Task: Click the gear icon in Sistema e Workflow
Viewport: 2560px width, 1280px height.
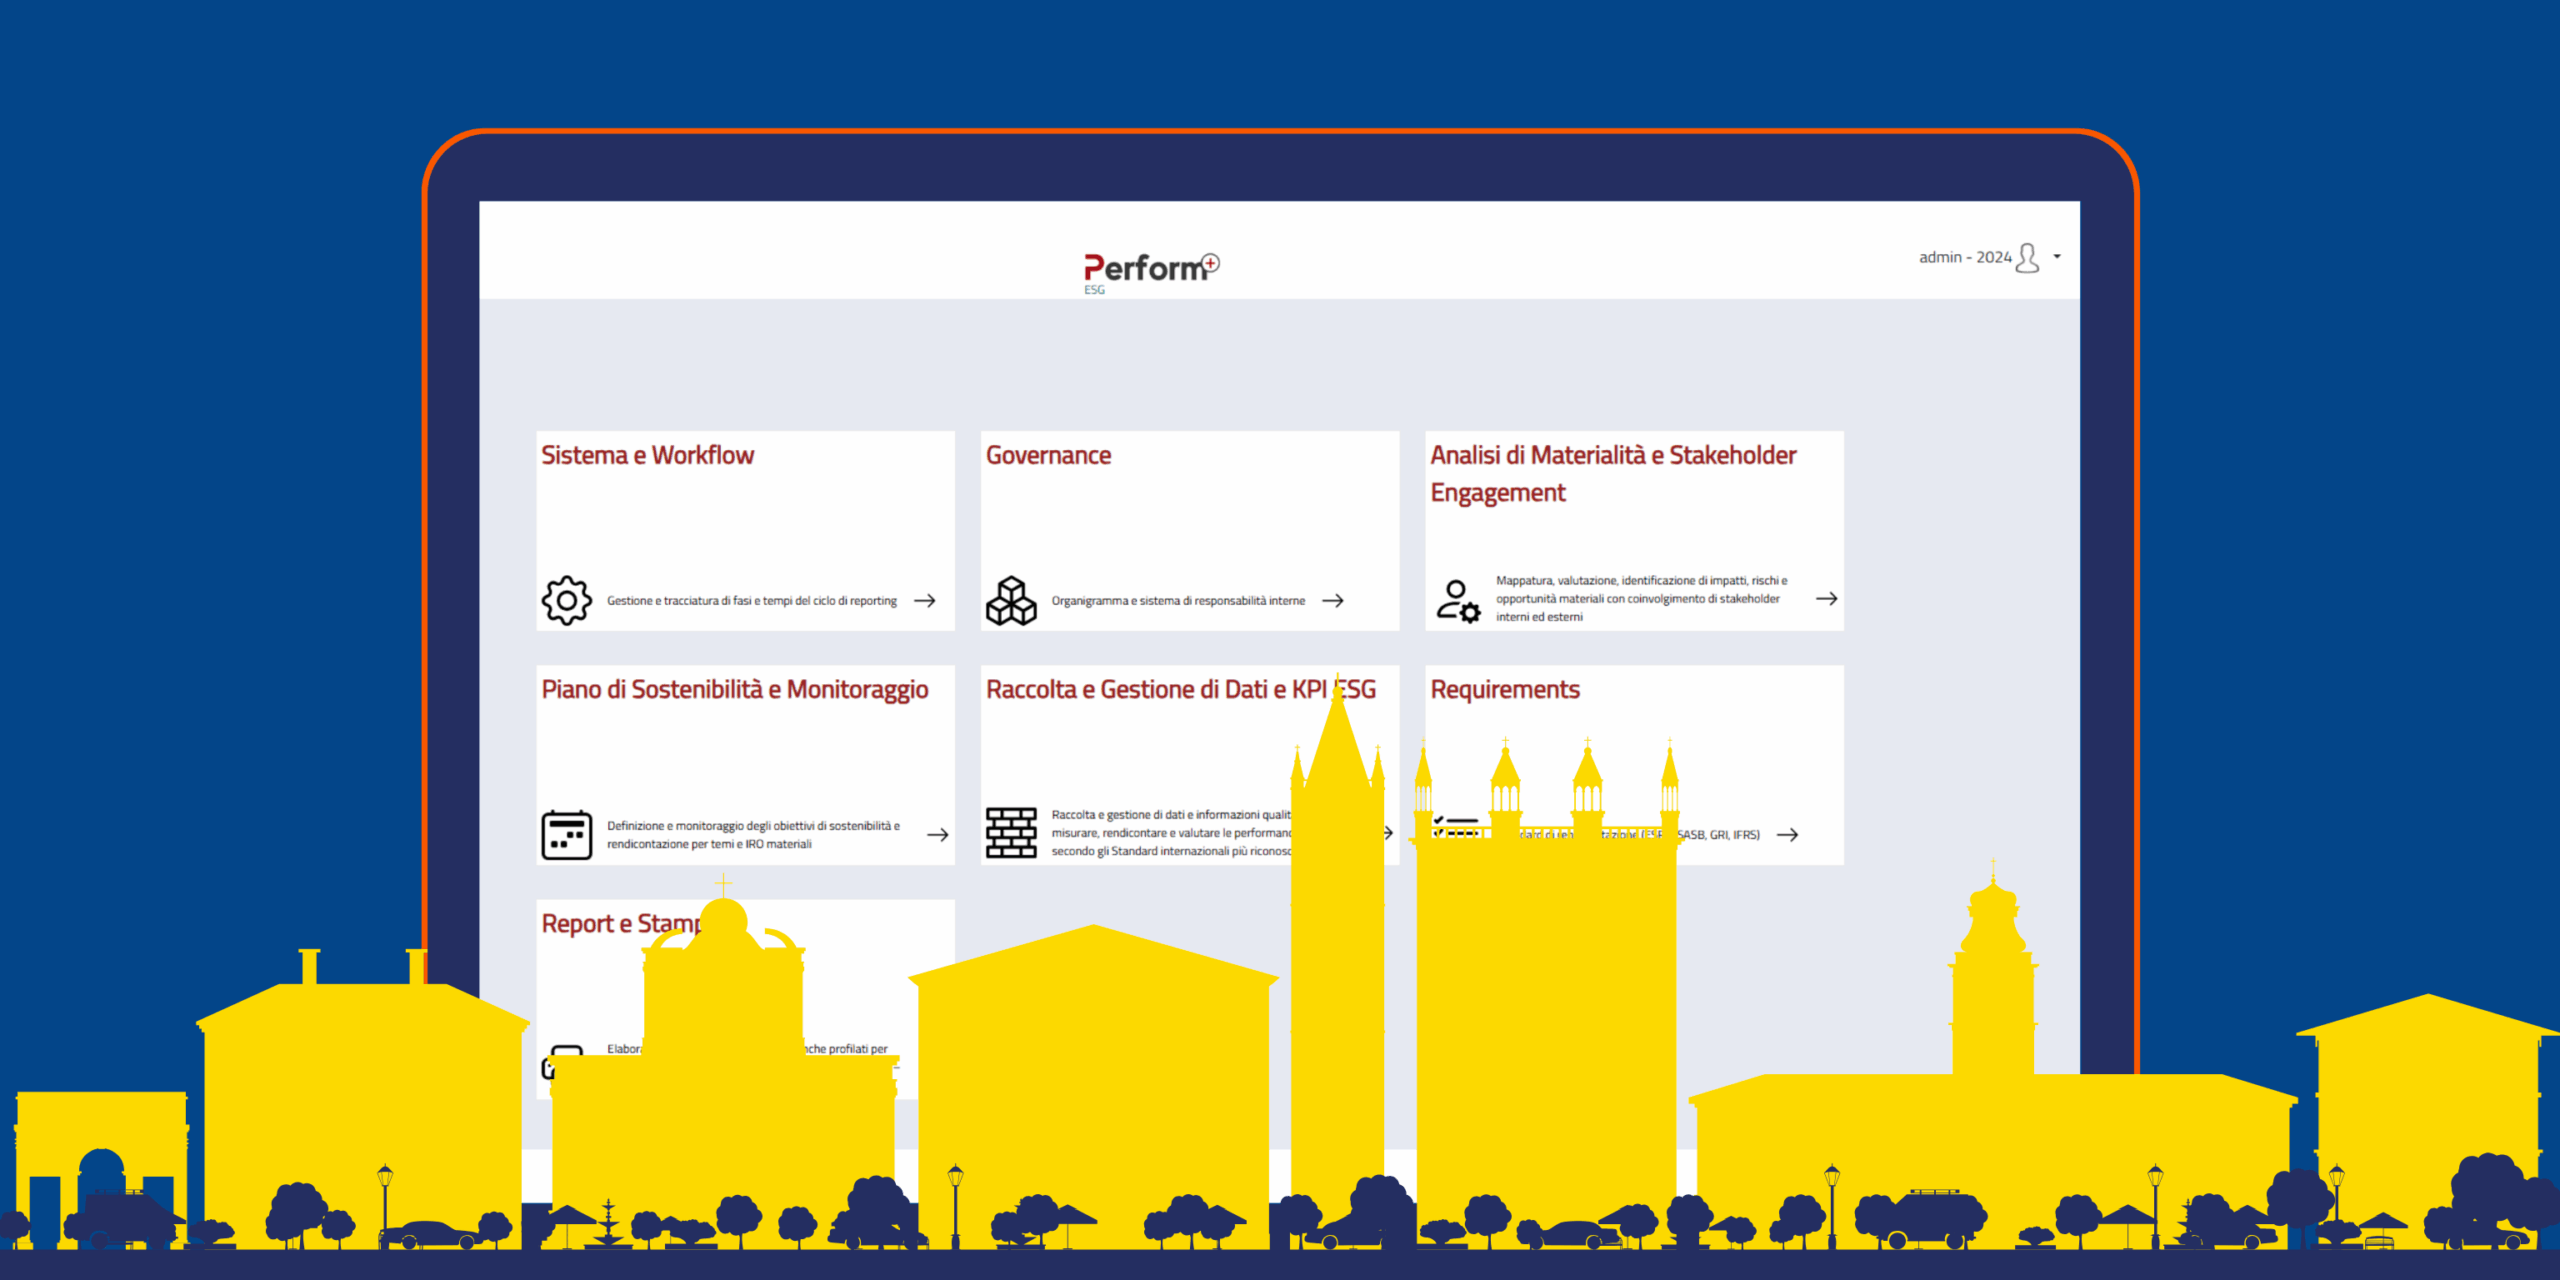Action: 566,600
